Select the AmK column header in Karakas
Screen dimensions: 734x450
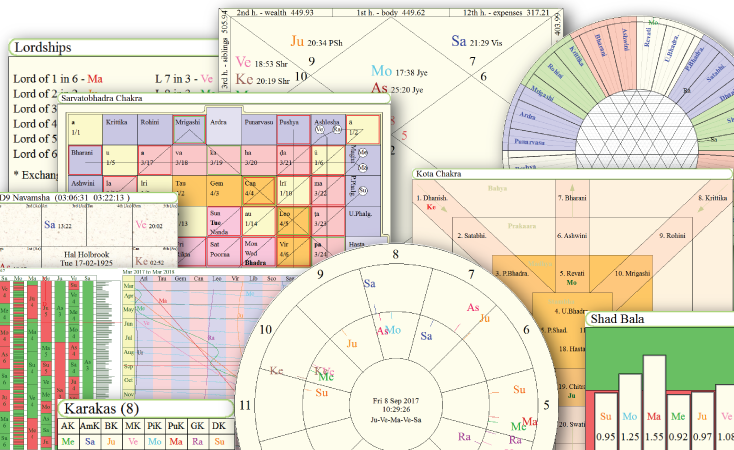pos(90,426)
